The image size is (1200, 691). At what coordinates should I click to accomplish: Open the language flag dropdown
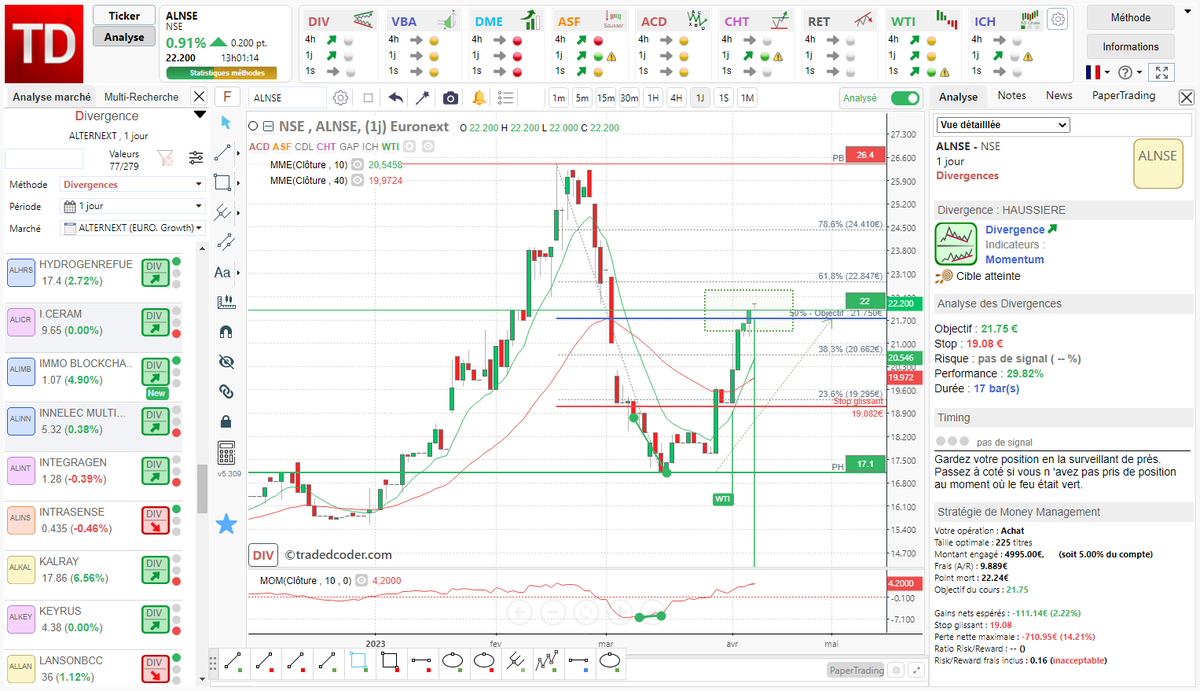coord(1098,72)
